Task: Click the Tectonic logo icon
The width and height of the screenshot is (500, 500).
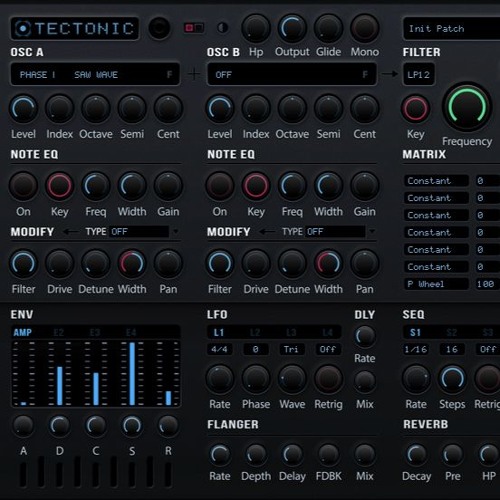Action: [x=23, y=28]
